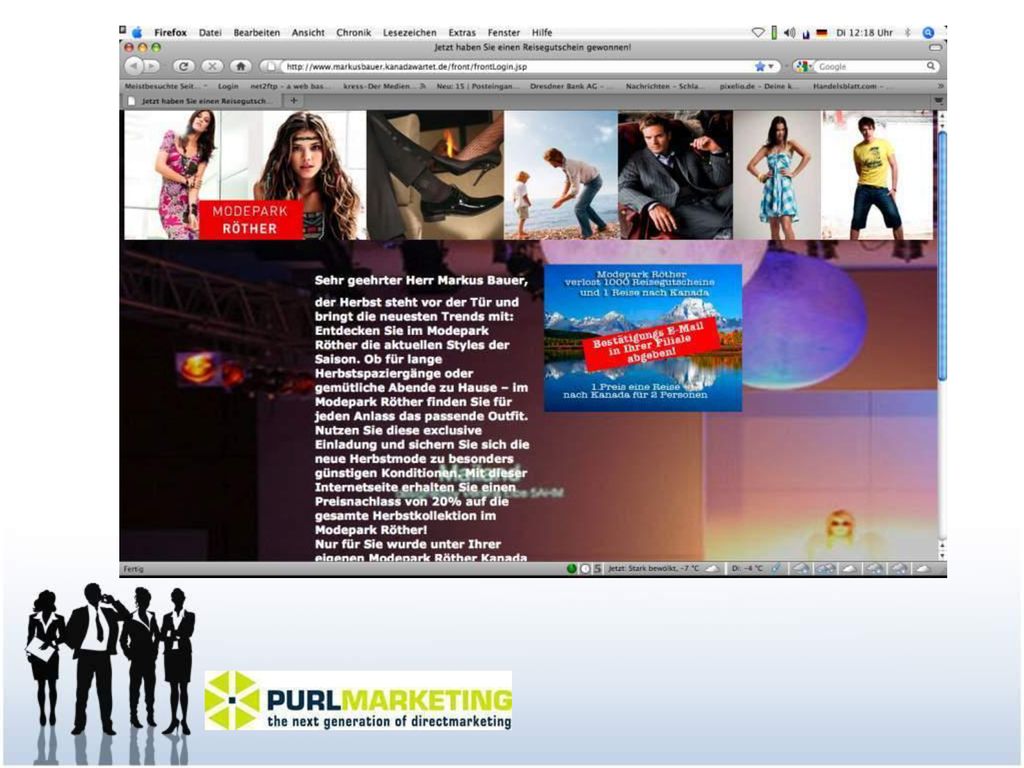
Task: Stop loading with the X button
Action: click(x=212, y=66)
